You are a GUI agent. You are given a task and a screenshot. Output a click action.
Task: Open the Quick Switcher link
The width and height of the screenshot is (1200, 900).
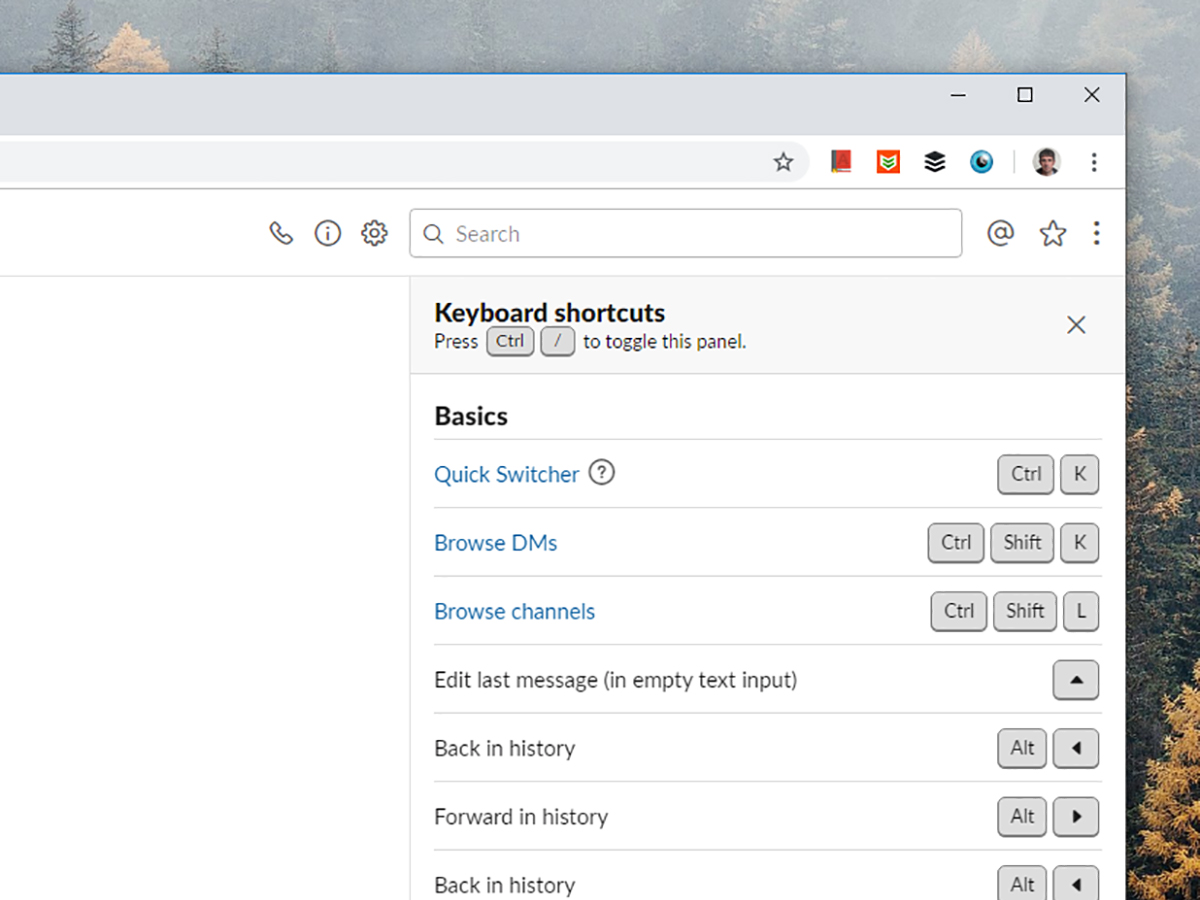tap(506, 475)
